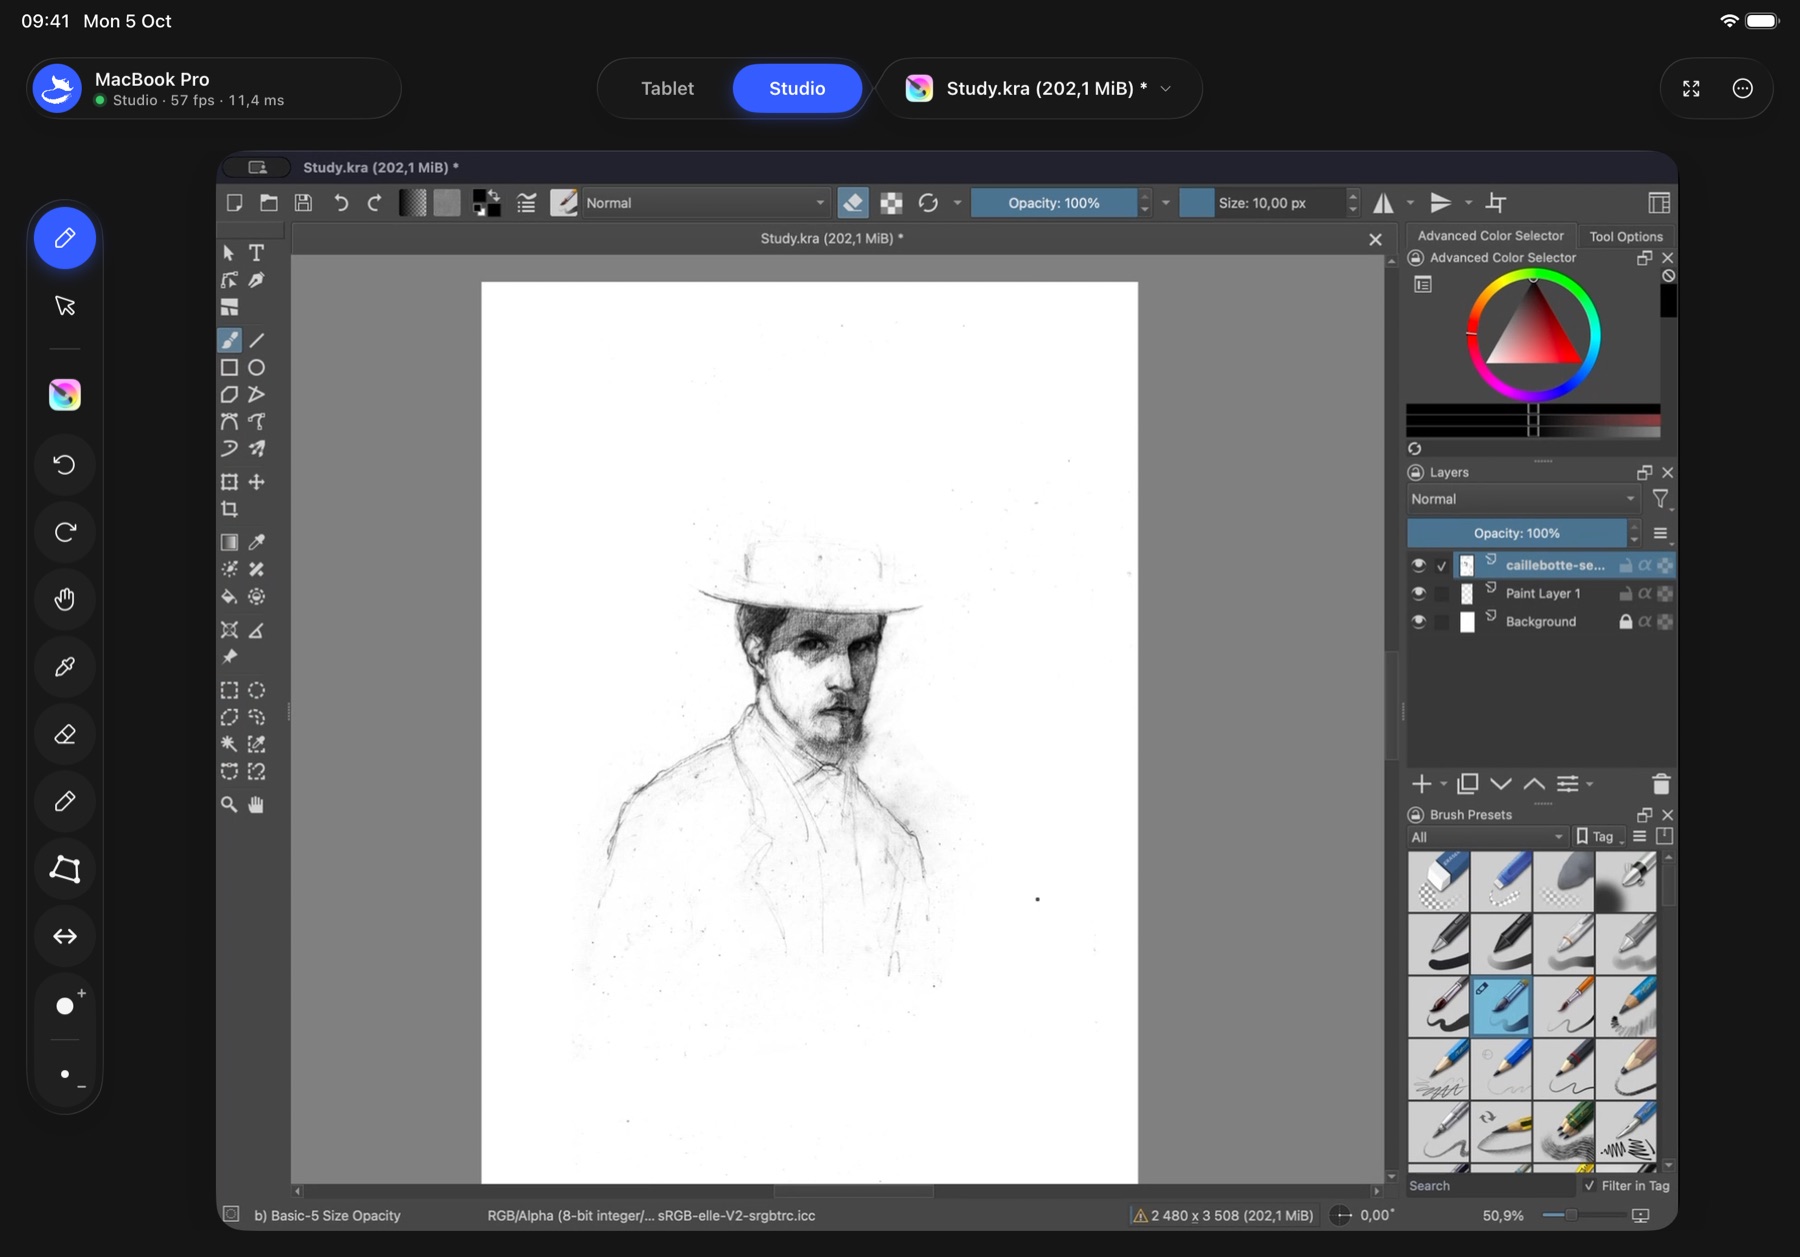
Task: Adjust the brush Opacity 100% slider
Action: [x=1054, y=203]
